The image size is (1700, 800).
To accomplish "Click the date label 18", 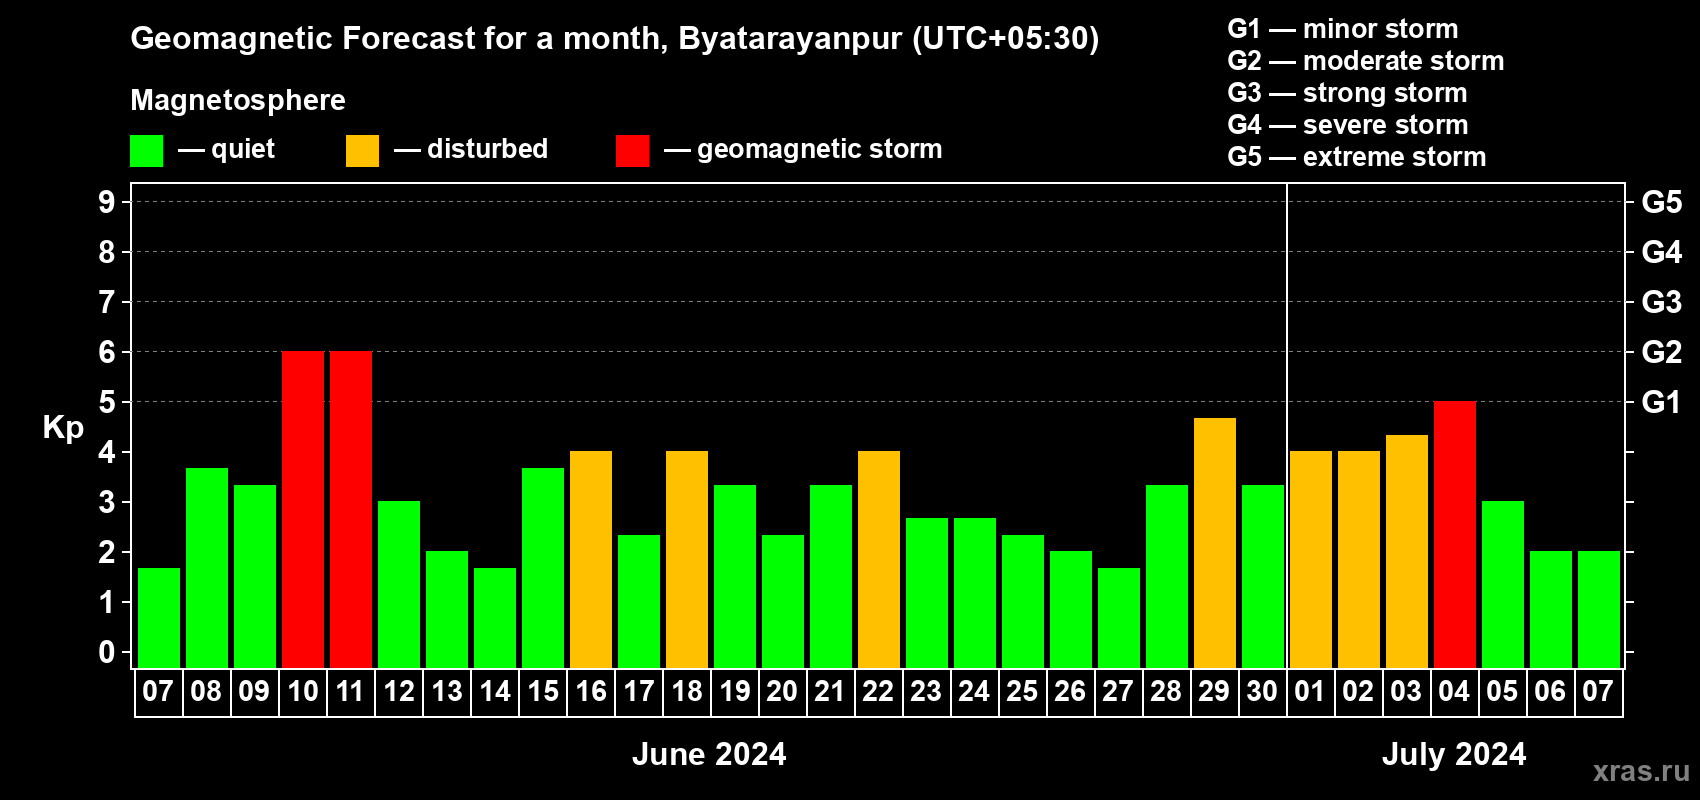I will 687,691.
